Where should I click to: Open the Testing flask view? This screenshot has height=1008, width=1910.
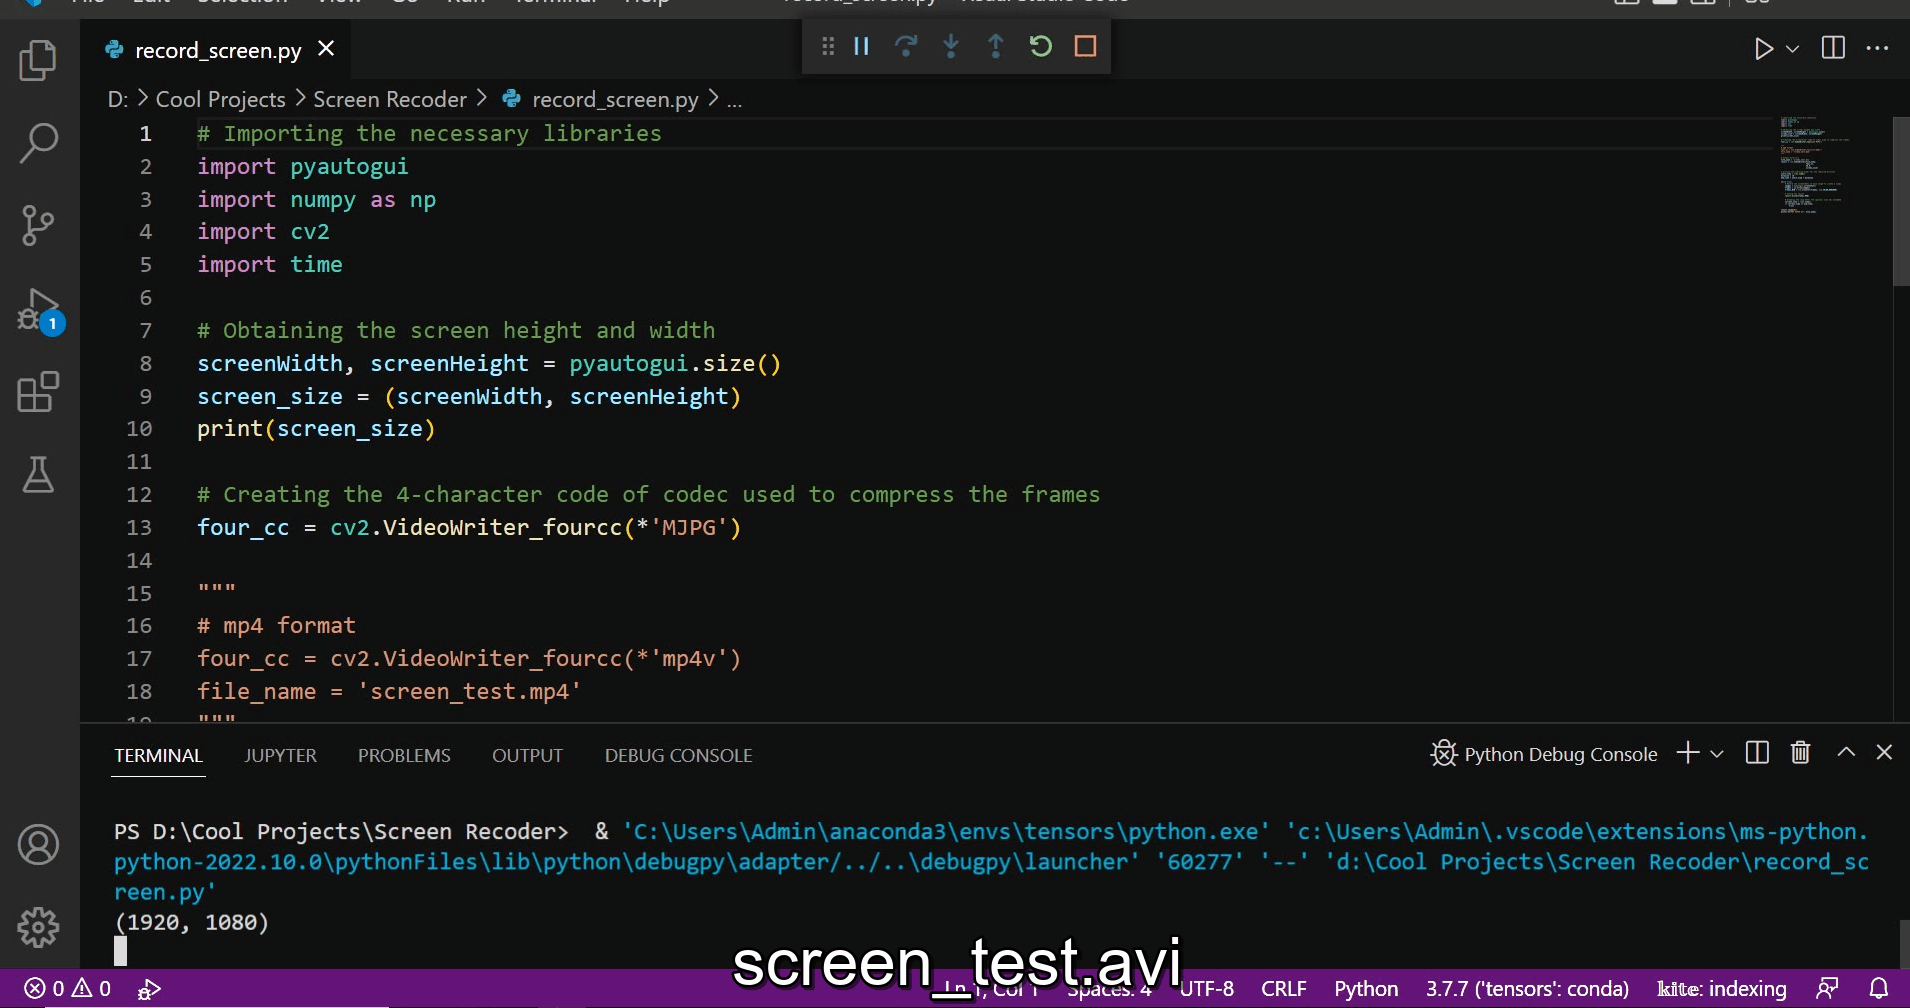(38, 475)
